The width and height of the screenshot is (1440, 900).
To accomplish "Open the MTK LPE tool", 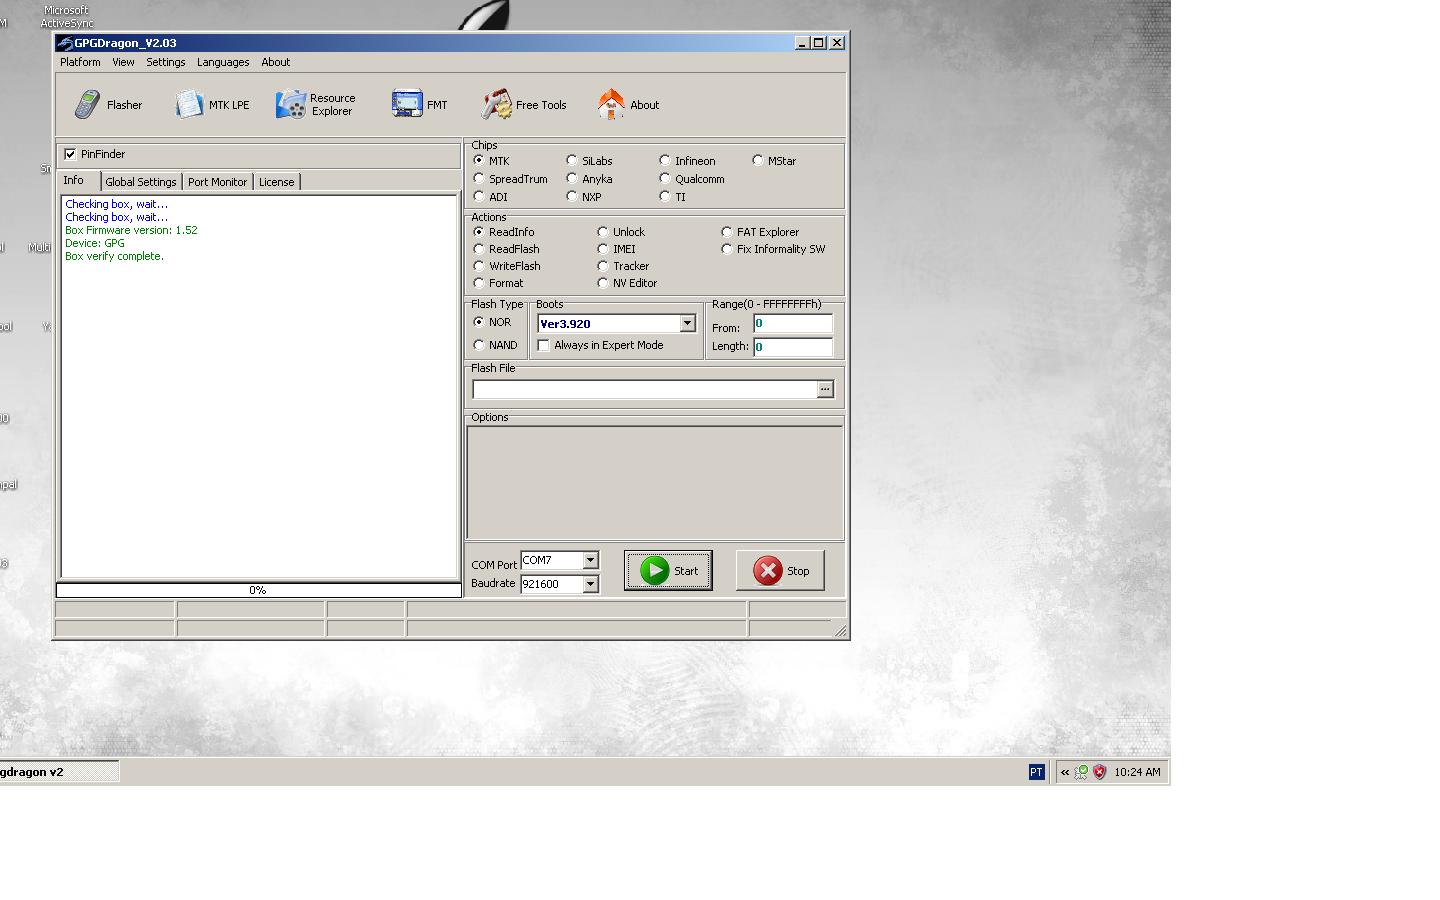I will click(x=212, y=104).
